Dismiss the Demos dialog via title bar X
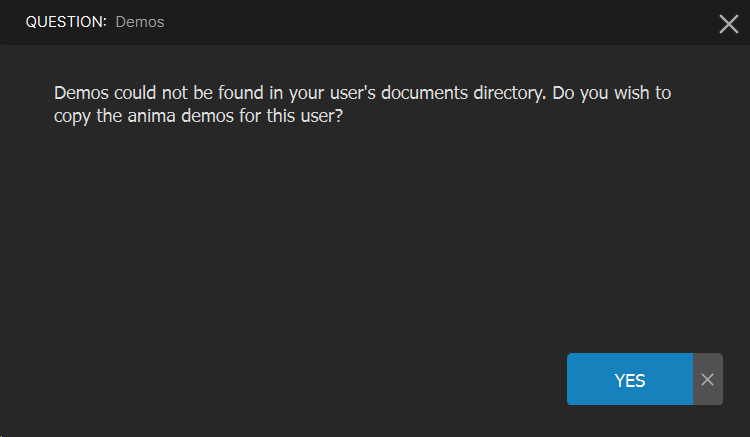 click(728, 24)
